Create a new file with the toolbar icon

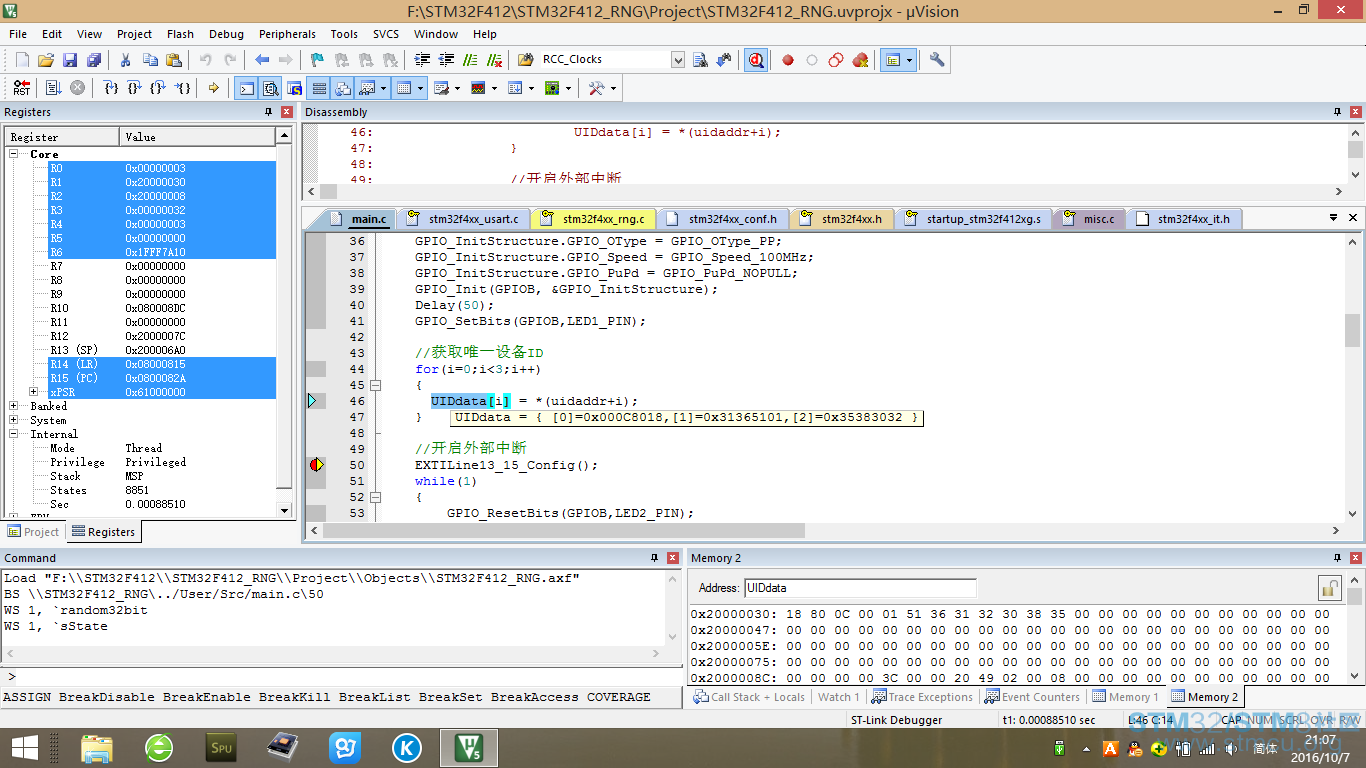22,60
